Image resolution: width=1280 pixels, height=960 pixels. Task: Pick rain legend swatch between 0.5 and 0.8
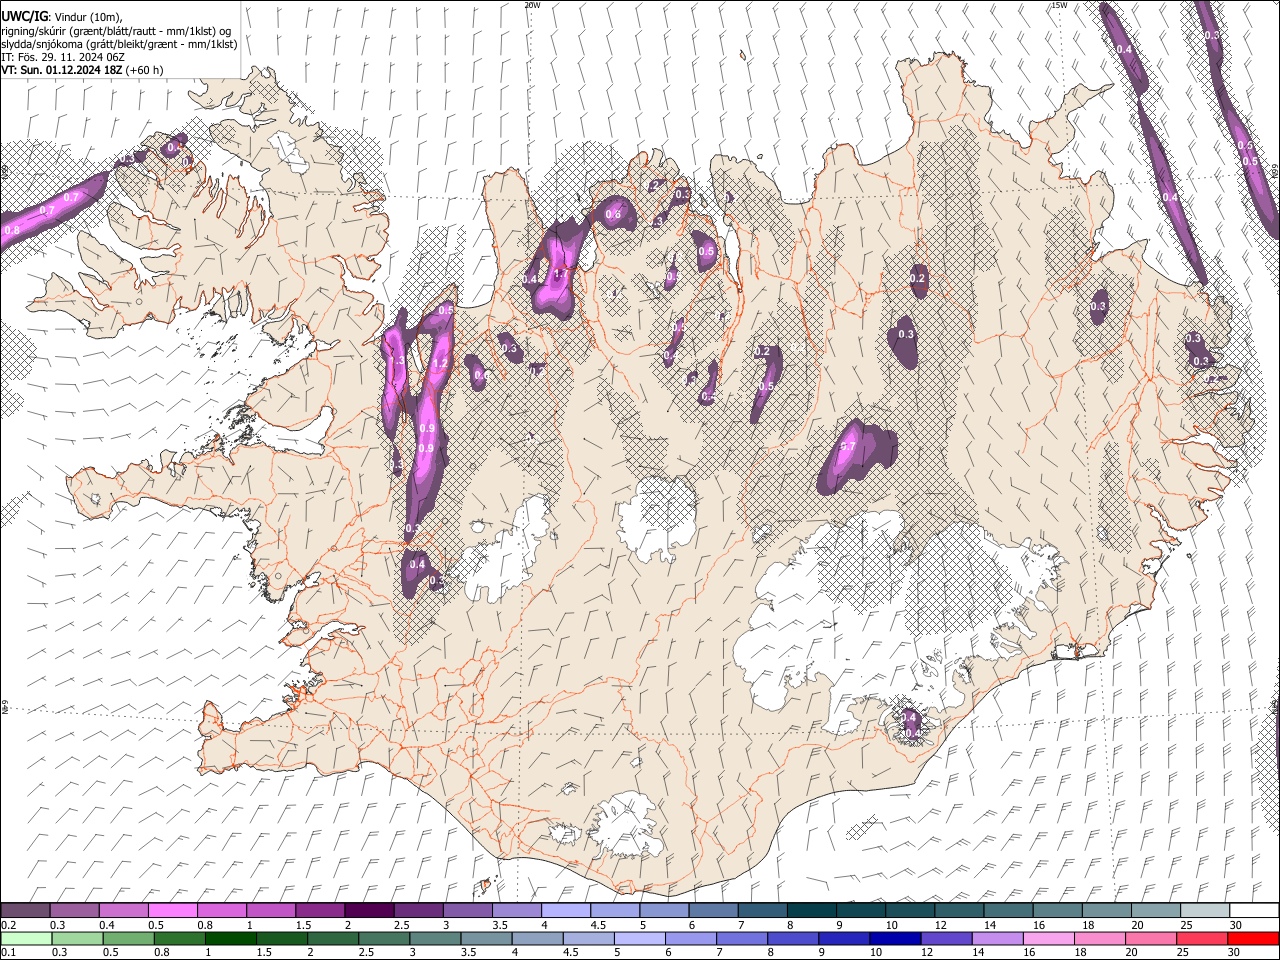128,938
